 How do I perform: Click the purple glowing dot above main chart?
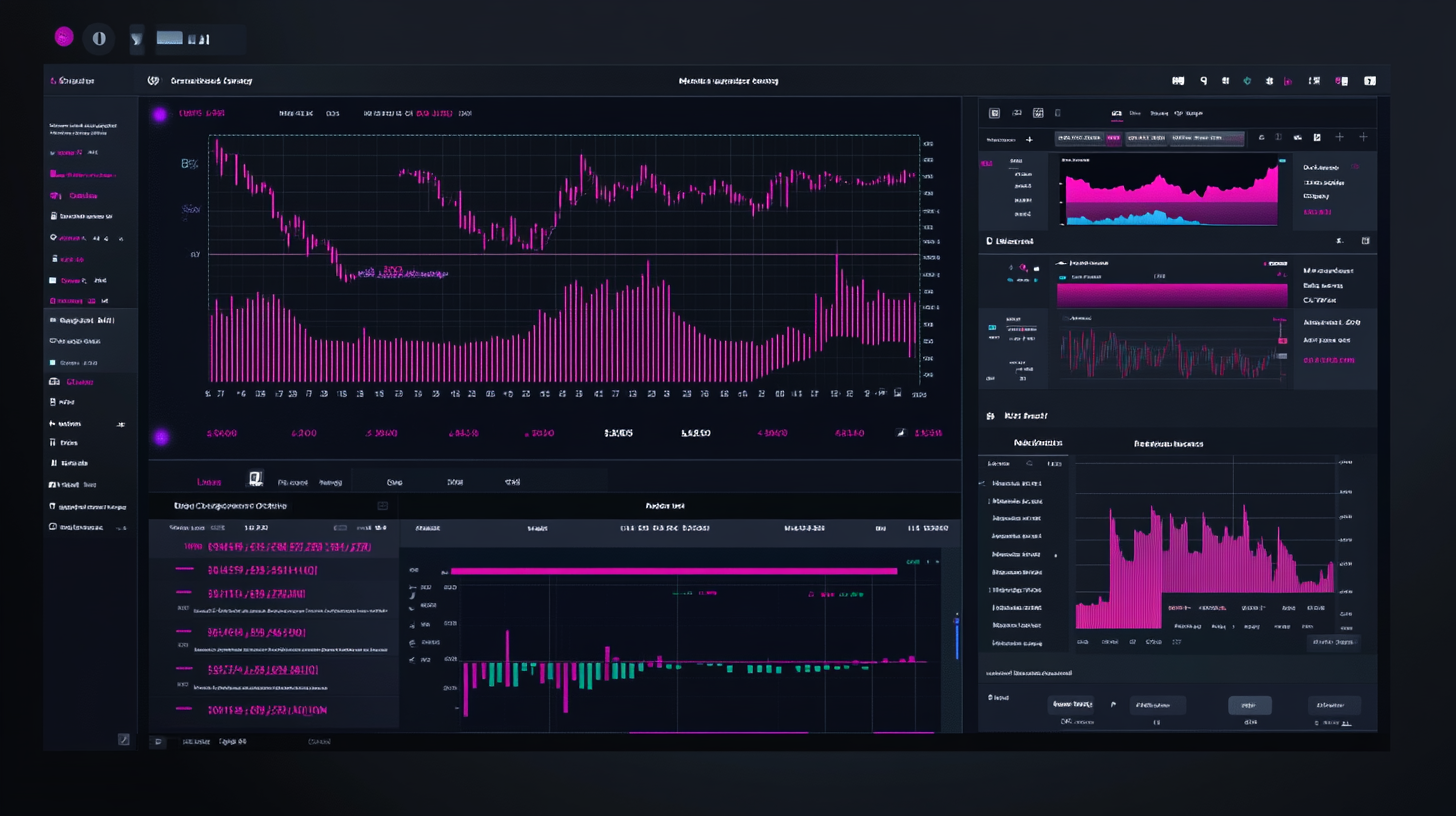click(x=159, y=115)
